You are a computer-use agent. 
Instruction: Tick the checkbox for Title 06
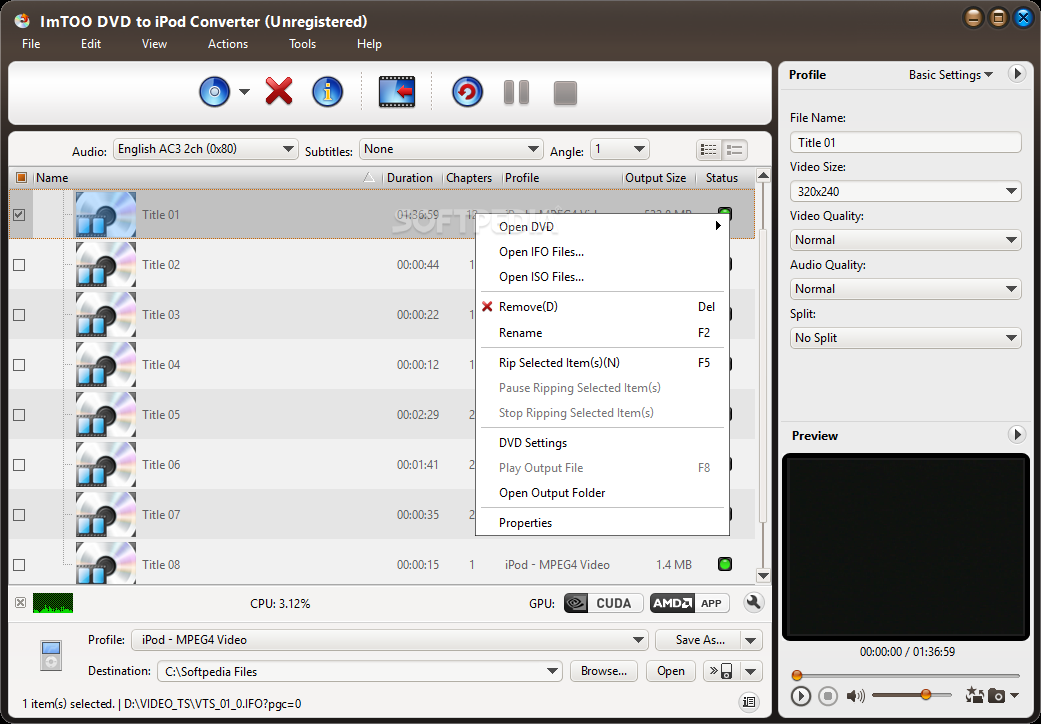pyautogui.click(x=19, y=465)
